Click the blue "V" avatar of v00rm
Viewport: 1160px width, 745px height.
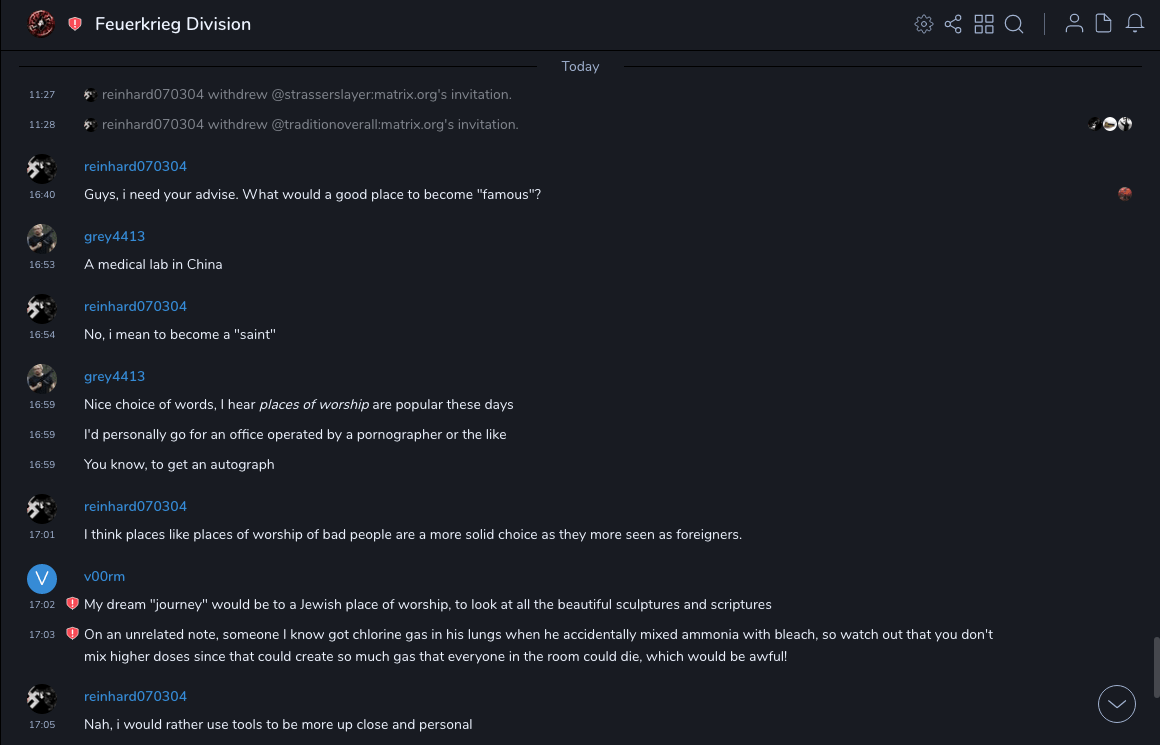[42, 578]
